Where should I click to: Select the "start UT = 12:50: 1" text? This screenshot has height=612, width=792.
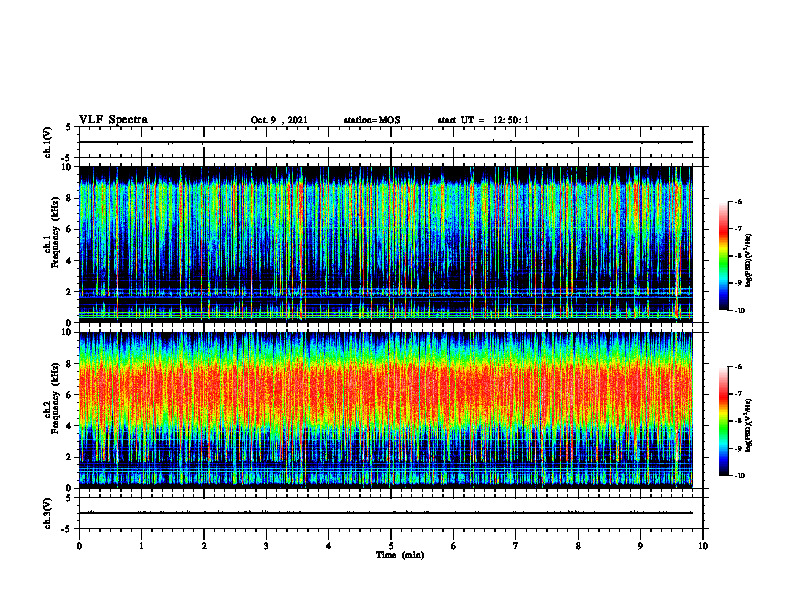[x=483, y=120]
